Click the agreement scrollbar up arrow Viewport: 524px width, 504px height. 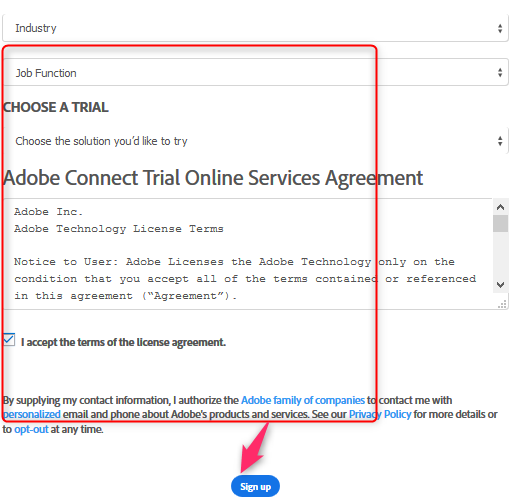500,207
